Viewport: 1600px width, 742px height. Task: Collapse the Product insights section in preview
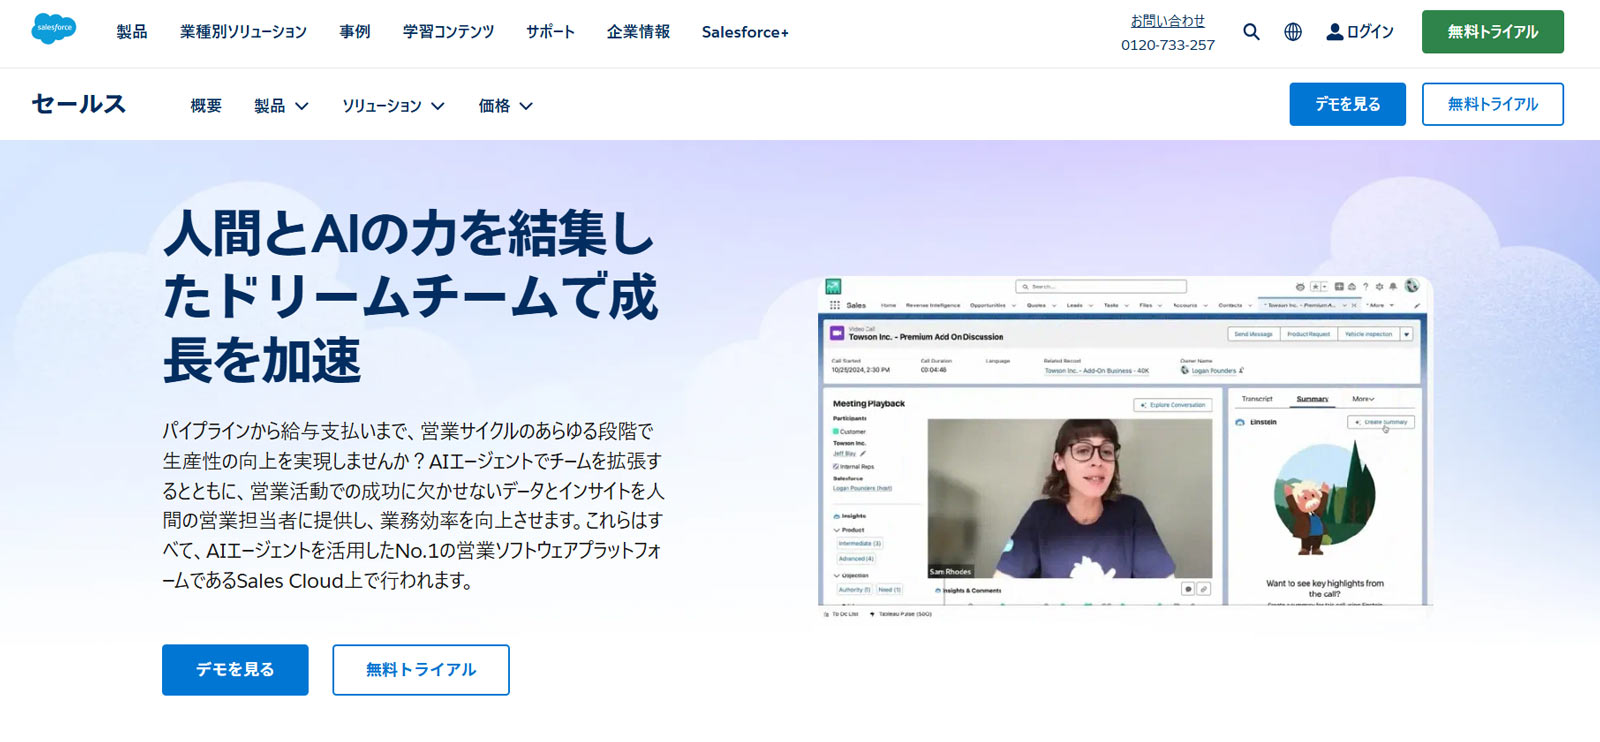pyautogui.click(x=837, y=530)
